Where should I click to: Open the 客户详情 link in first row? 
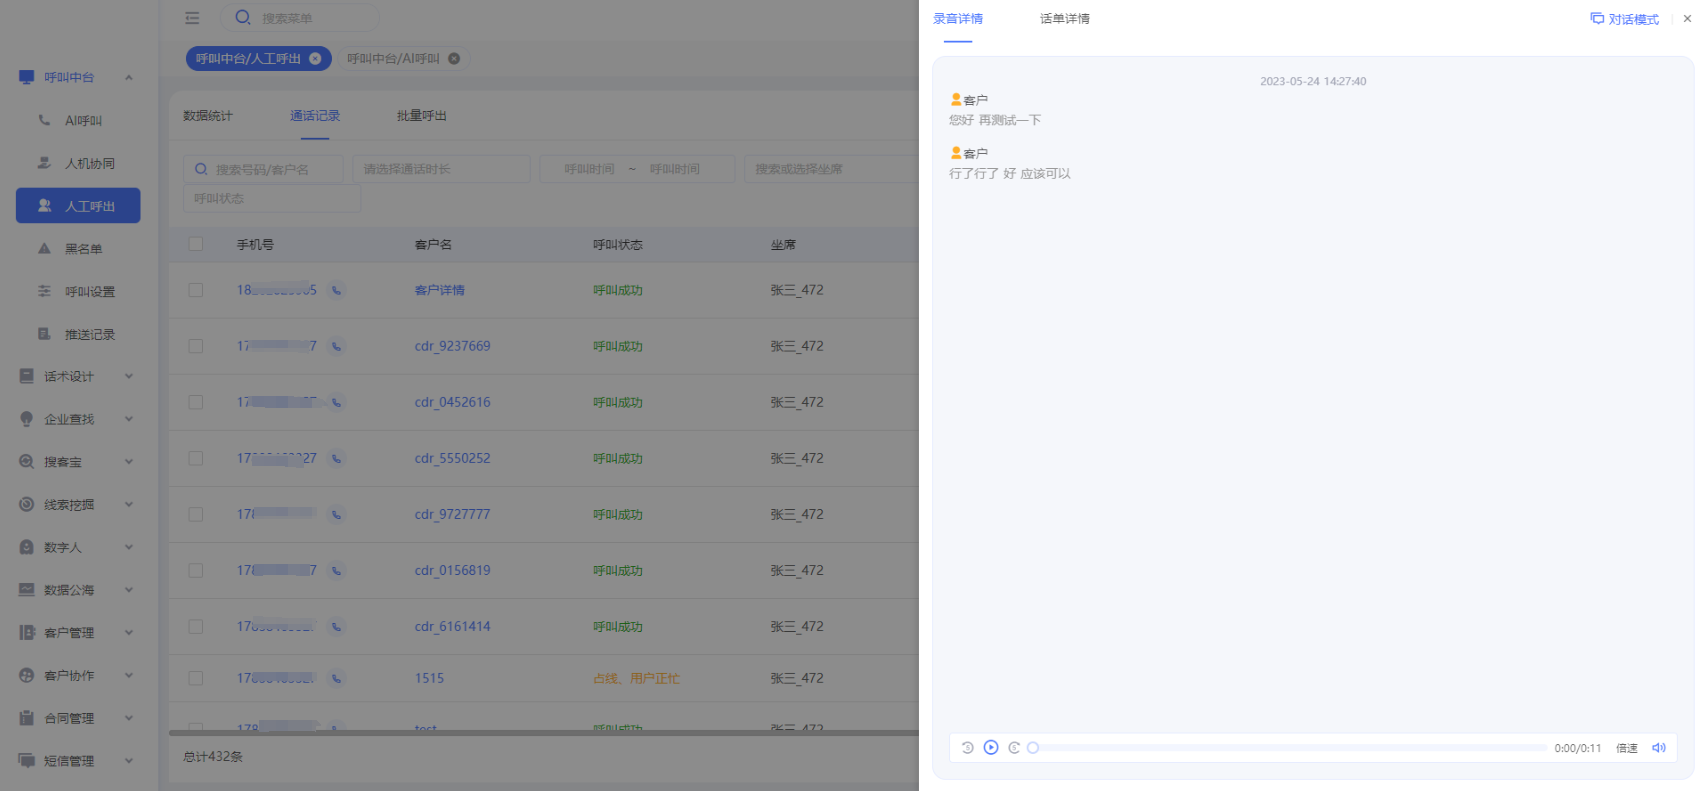(x=439, y=290)
